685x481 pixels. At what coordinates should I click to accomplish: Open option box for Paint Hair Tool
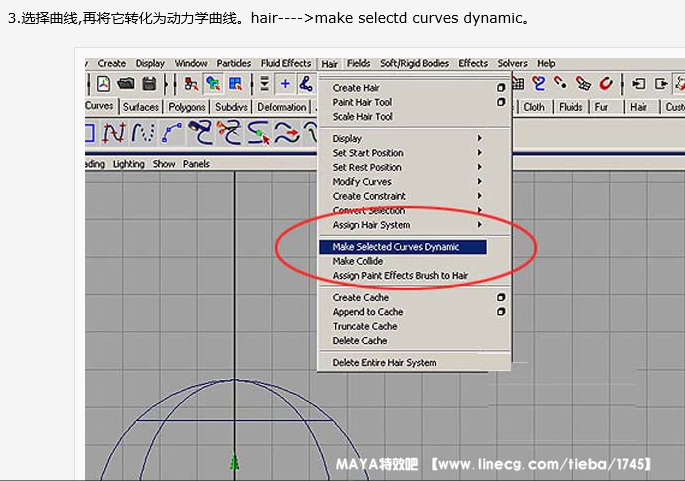(501, 102)
